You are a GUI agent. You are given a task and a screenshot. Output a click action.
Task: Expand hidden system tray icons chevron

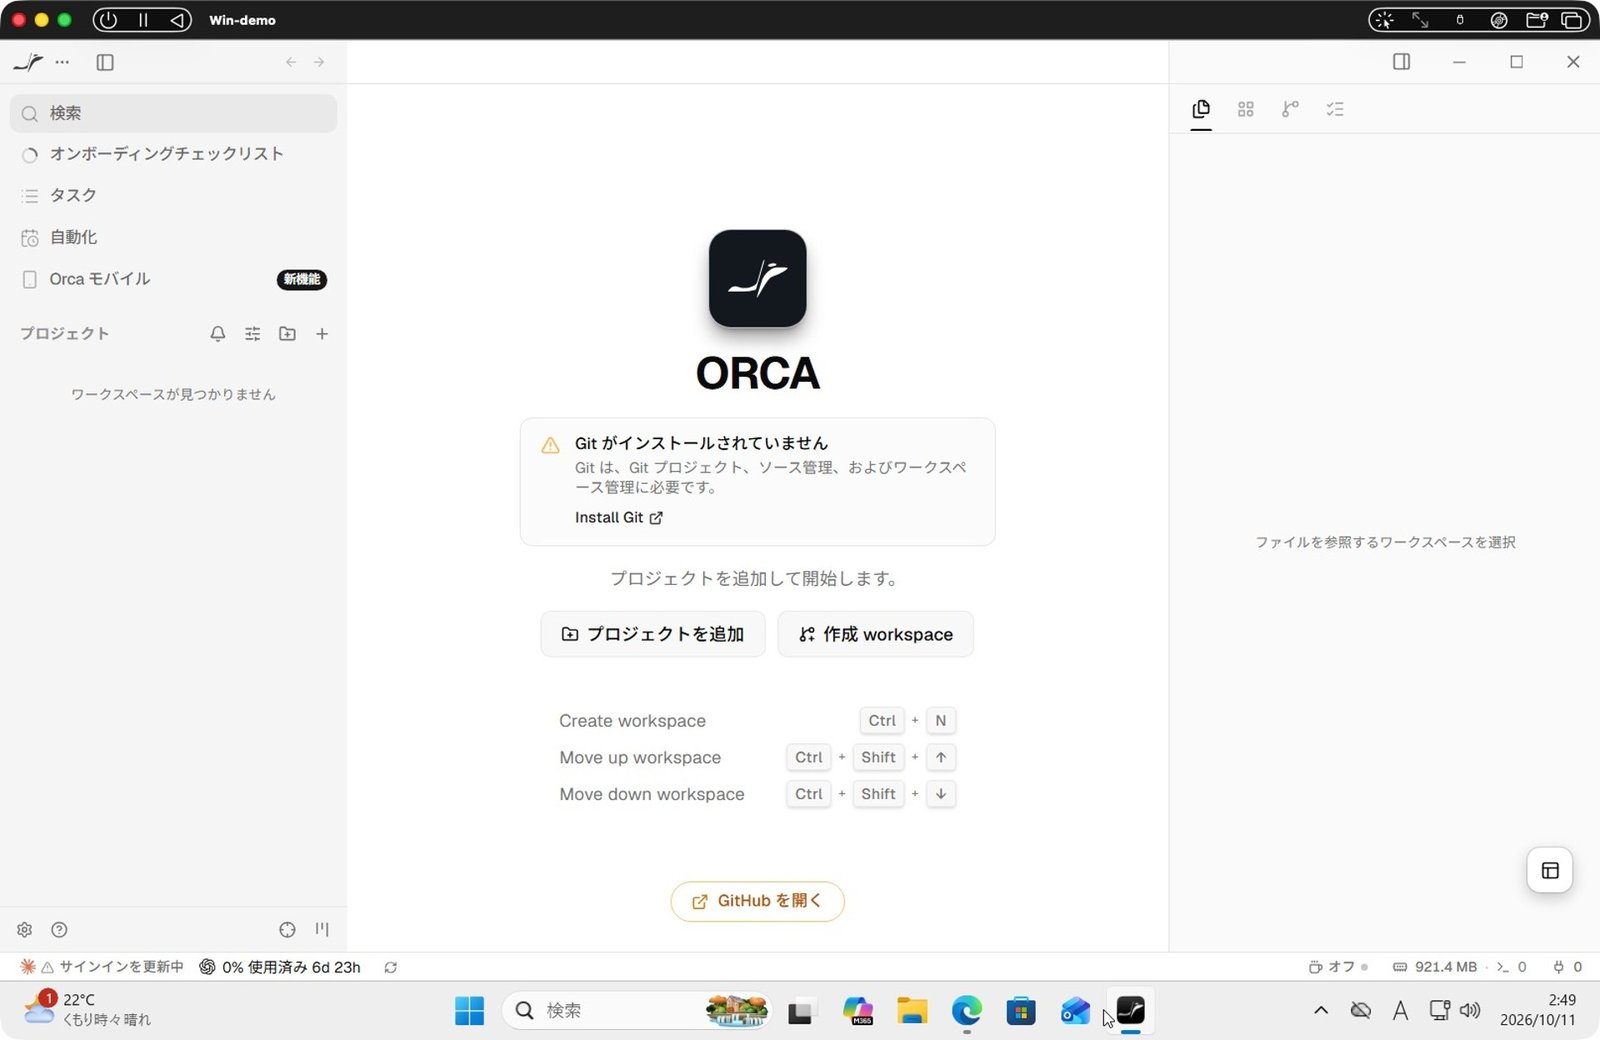1321,1011
